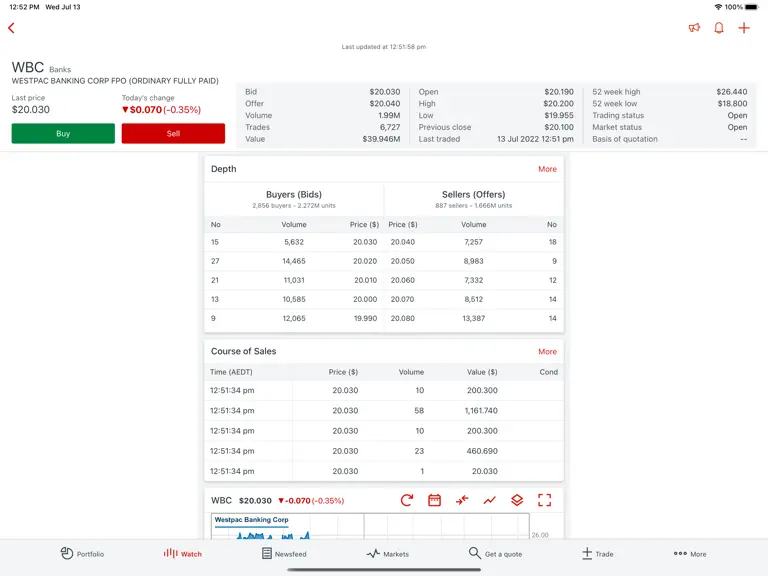Tap the chart compare arrows icon

(462, 500)
